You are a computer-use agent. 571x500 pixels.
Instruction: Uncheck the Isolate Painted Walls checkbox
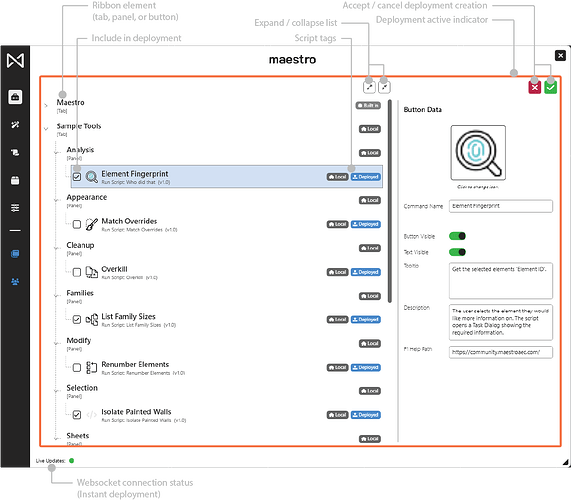point(77,415)
